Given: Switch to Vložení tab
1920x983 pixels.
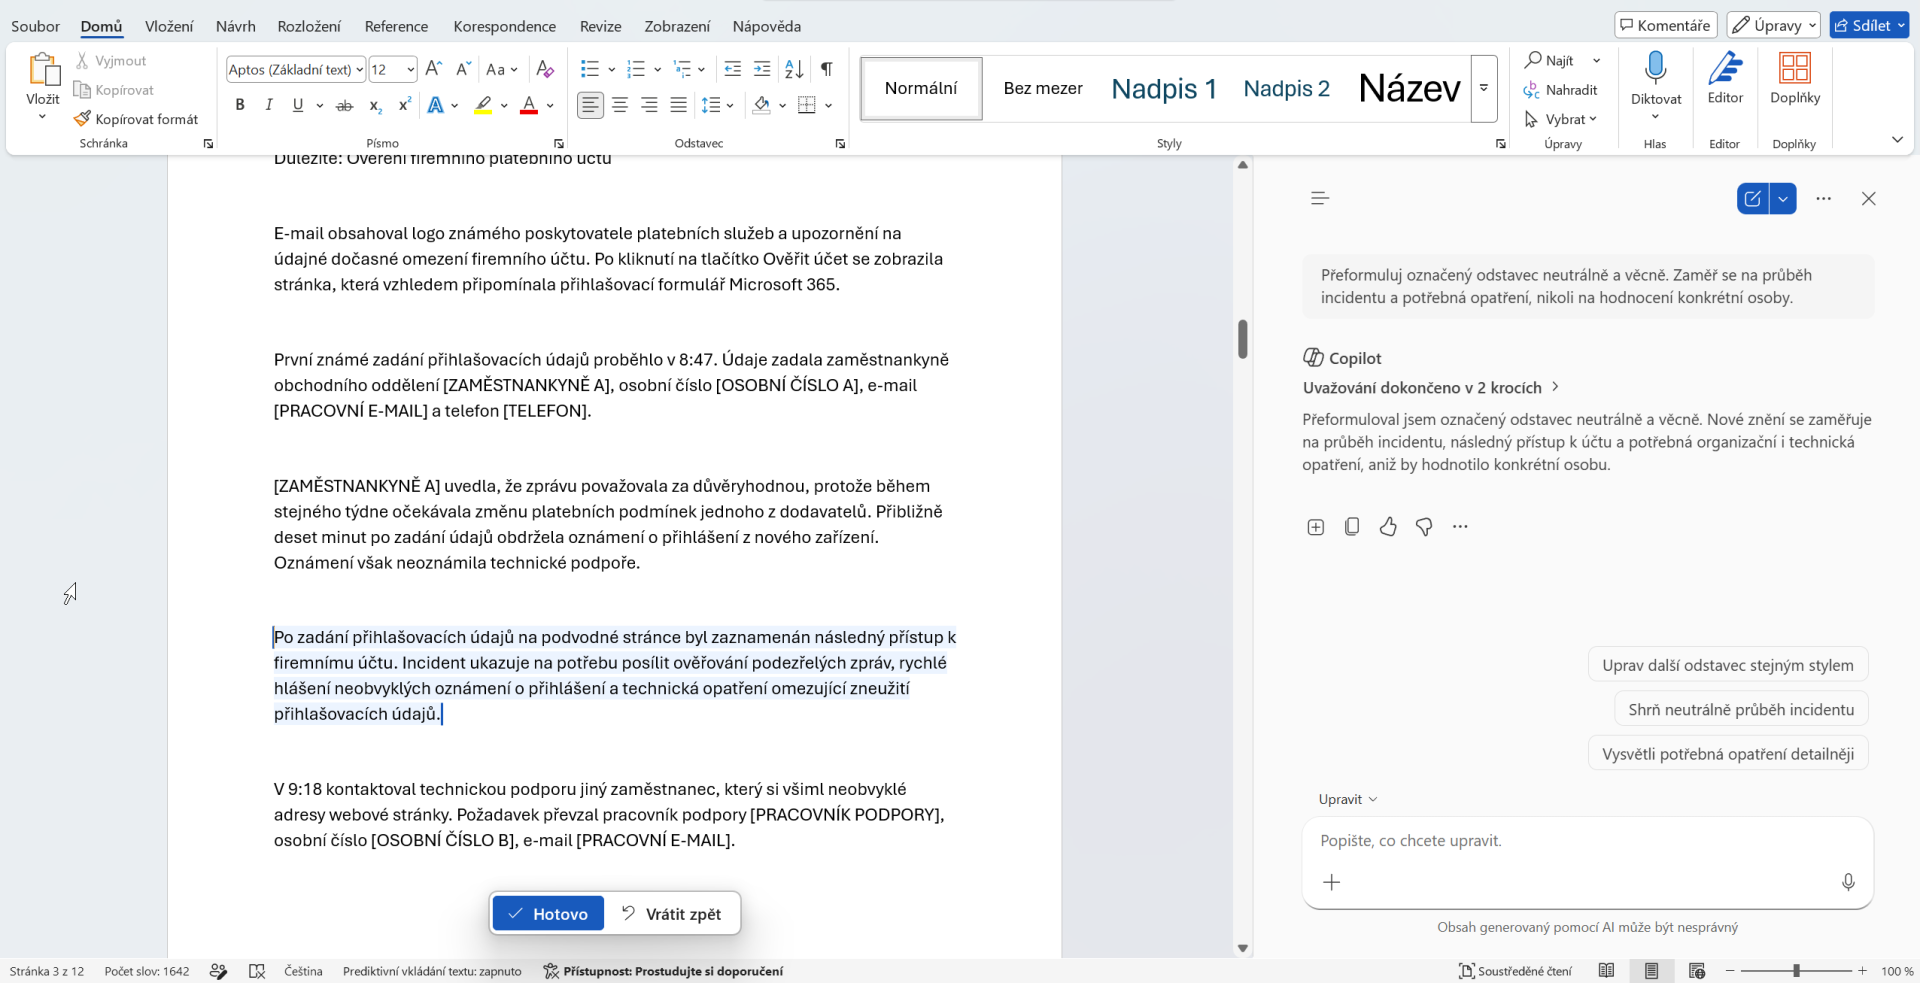Looking at the screenshot, I should tap(169, 26).
